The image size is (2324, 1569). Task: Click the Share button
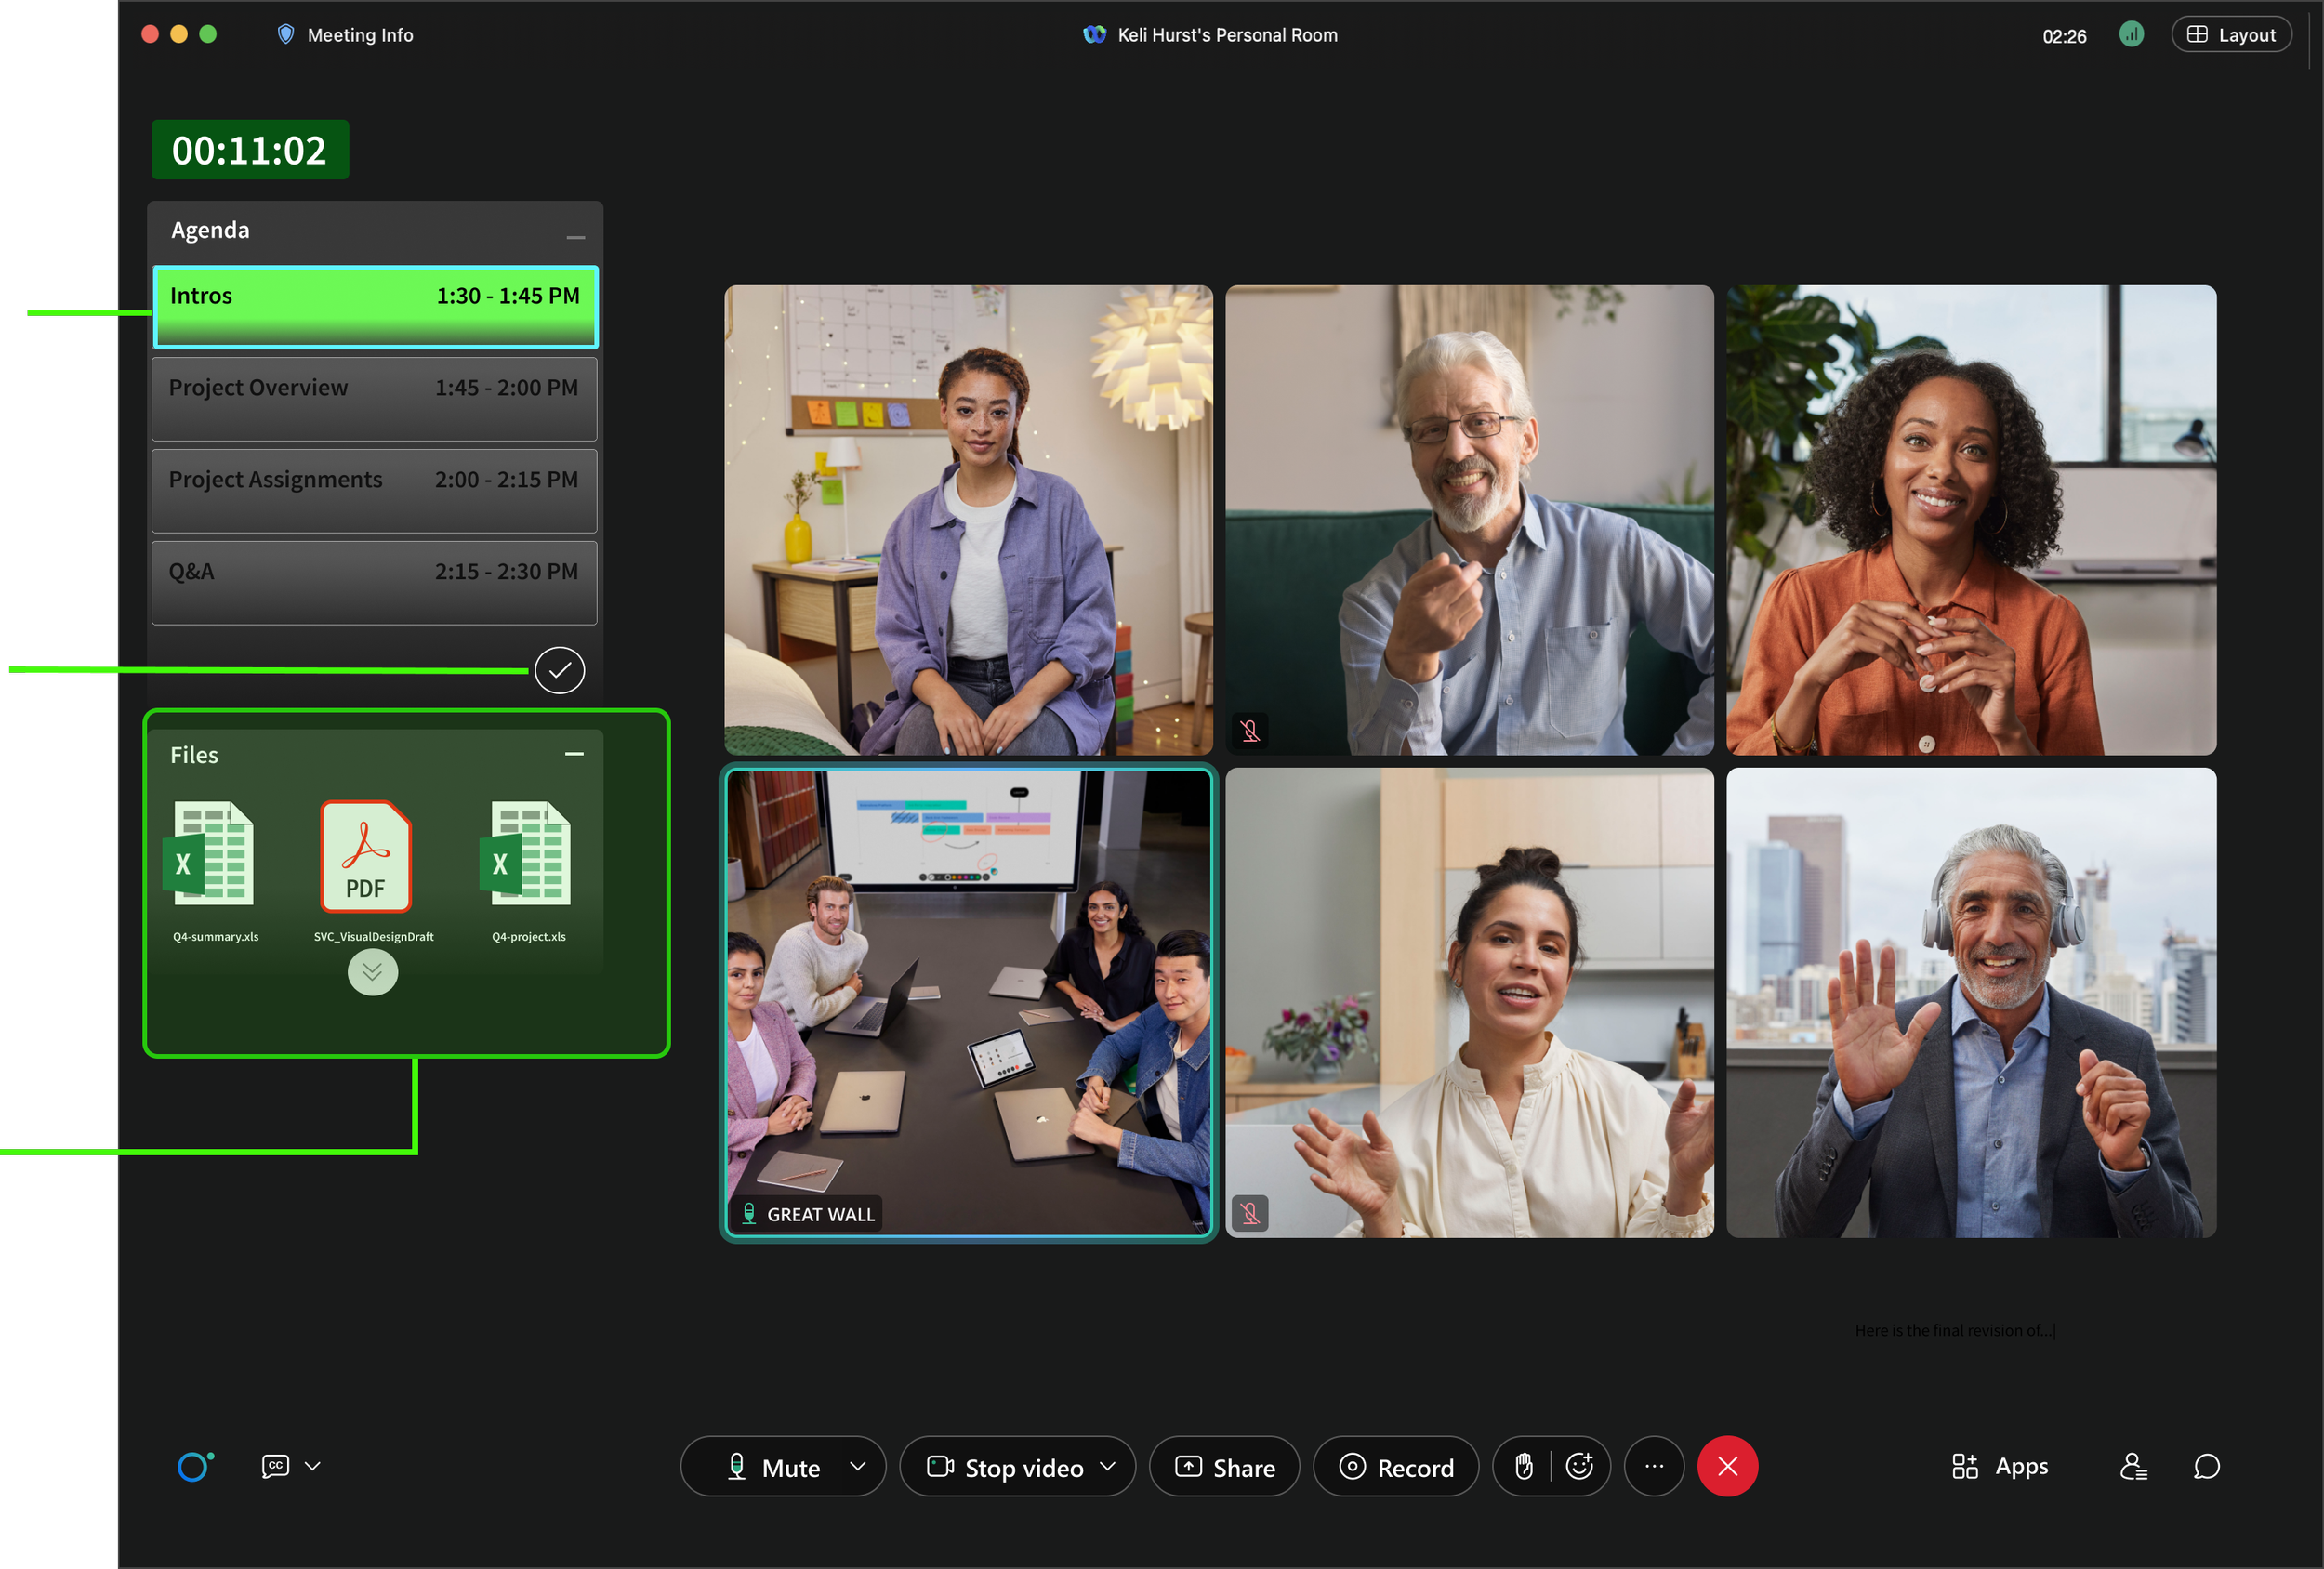(x=1224, y=1467)
